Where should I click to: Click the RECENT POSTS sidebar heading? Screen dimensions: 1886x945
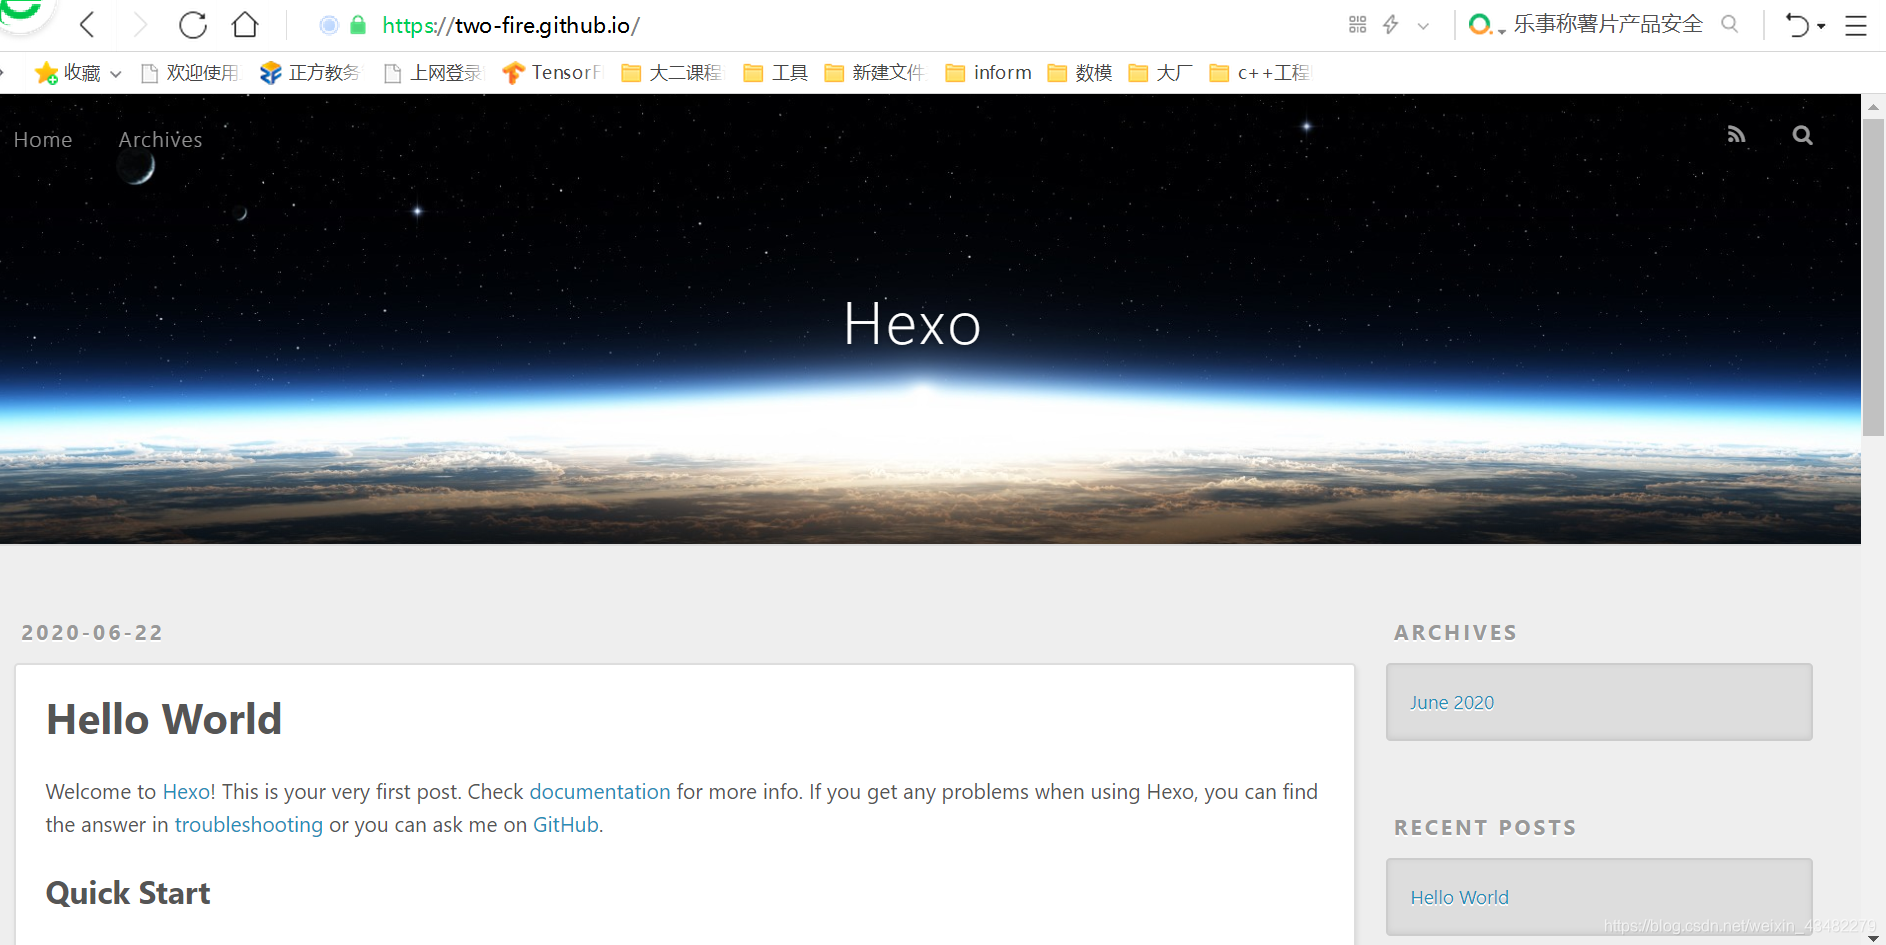pos(1485,828)
